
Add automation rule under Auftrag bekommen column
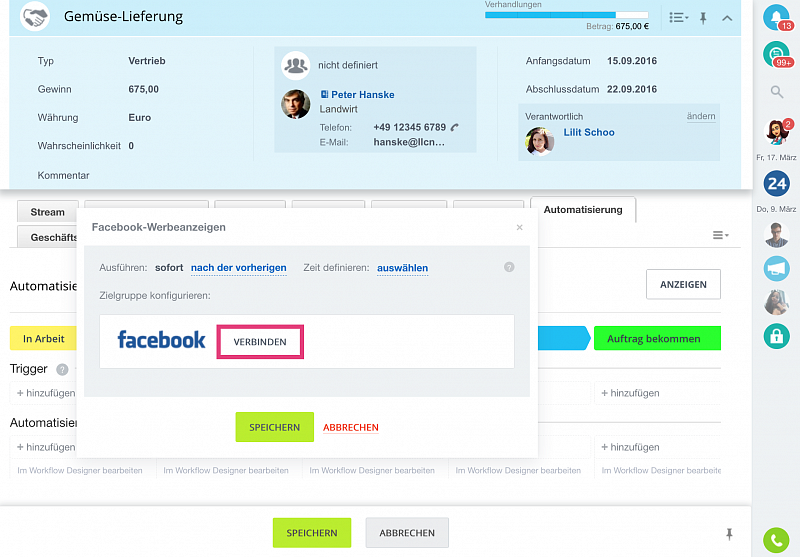pyautogui.click(x=630, y=447)
